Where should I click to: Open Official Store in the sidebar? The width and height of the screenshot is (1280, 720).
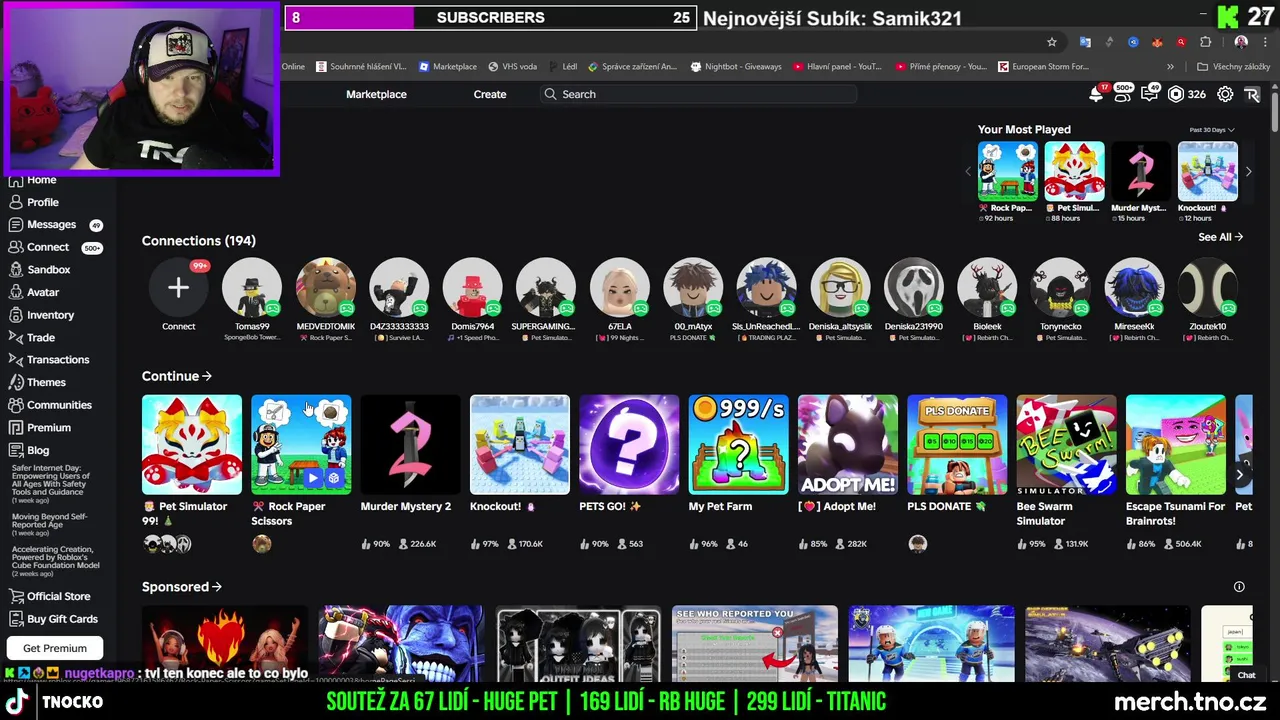58,596
